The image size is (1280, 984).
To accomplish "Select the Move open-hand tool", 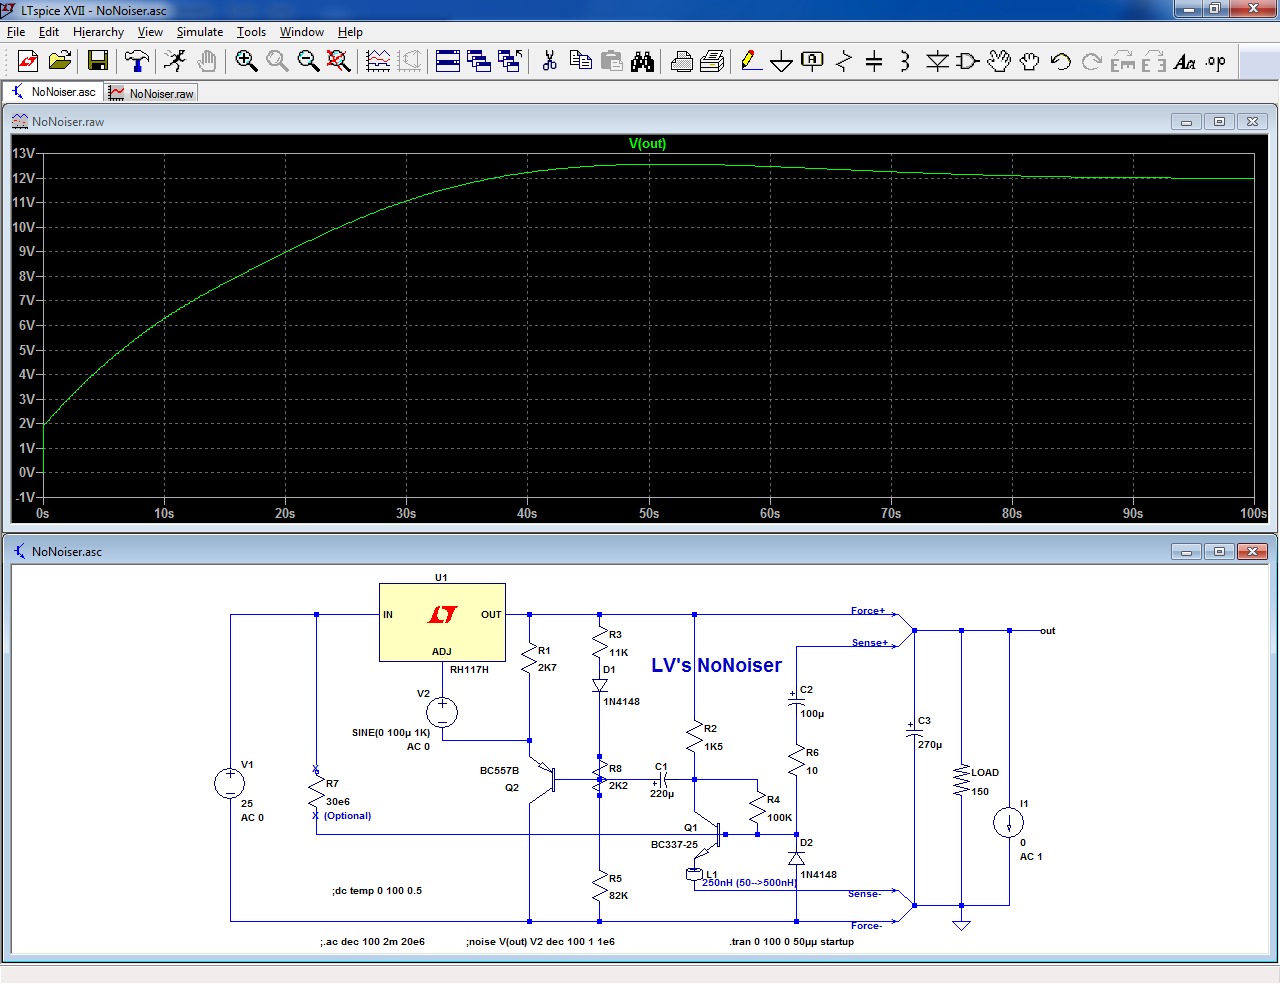I will [999, 61].
